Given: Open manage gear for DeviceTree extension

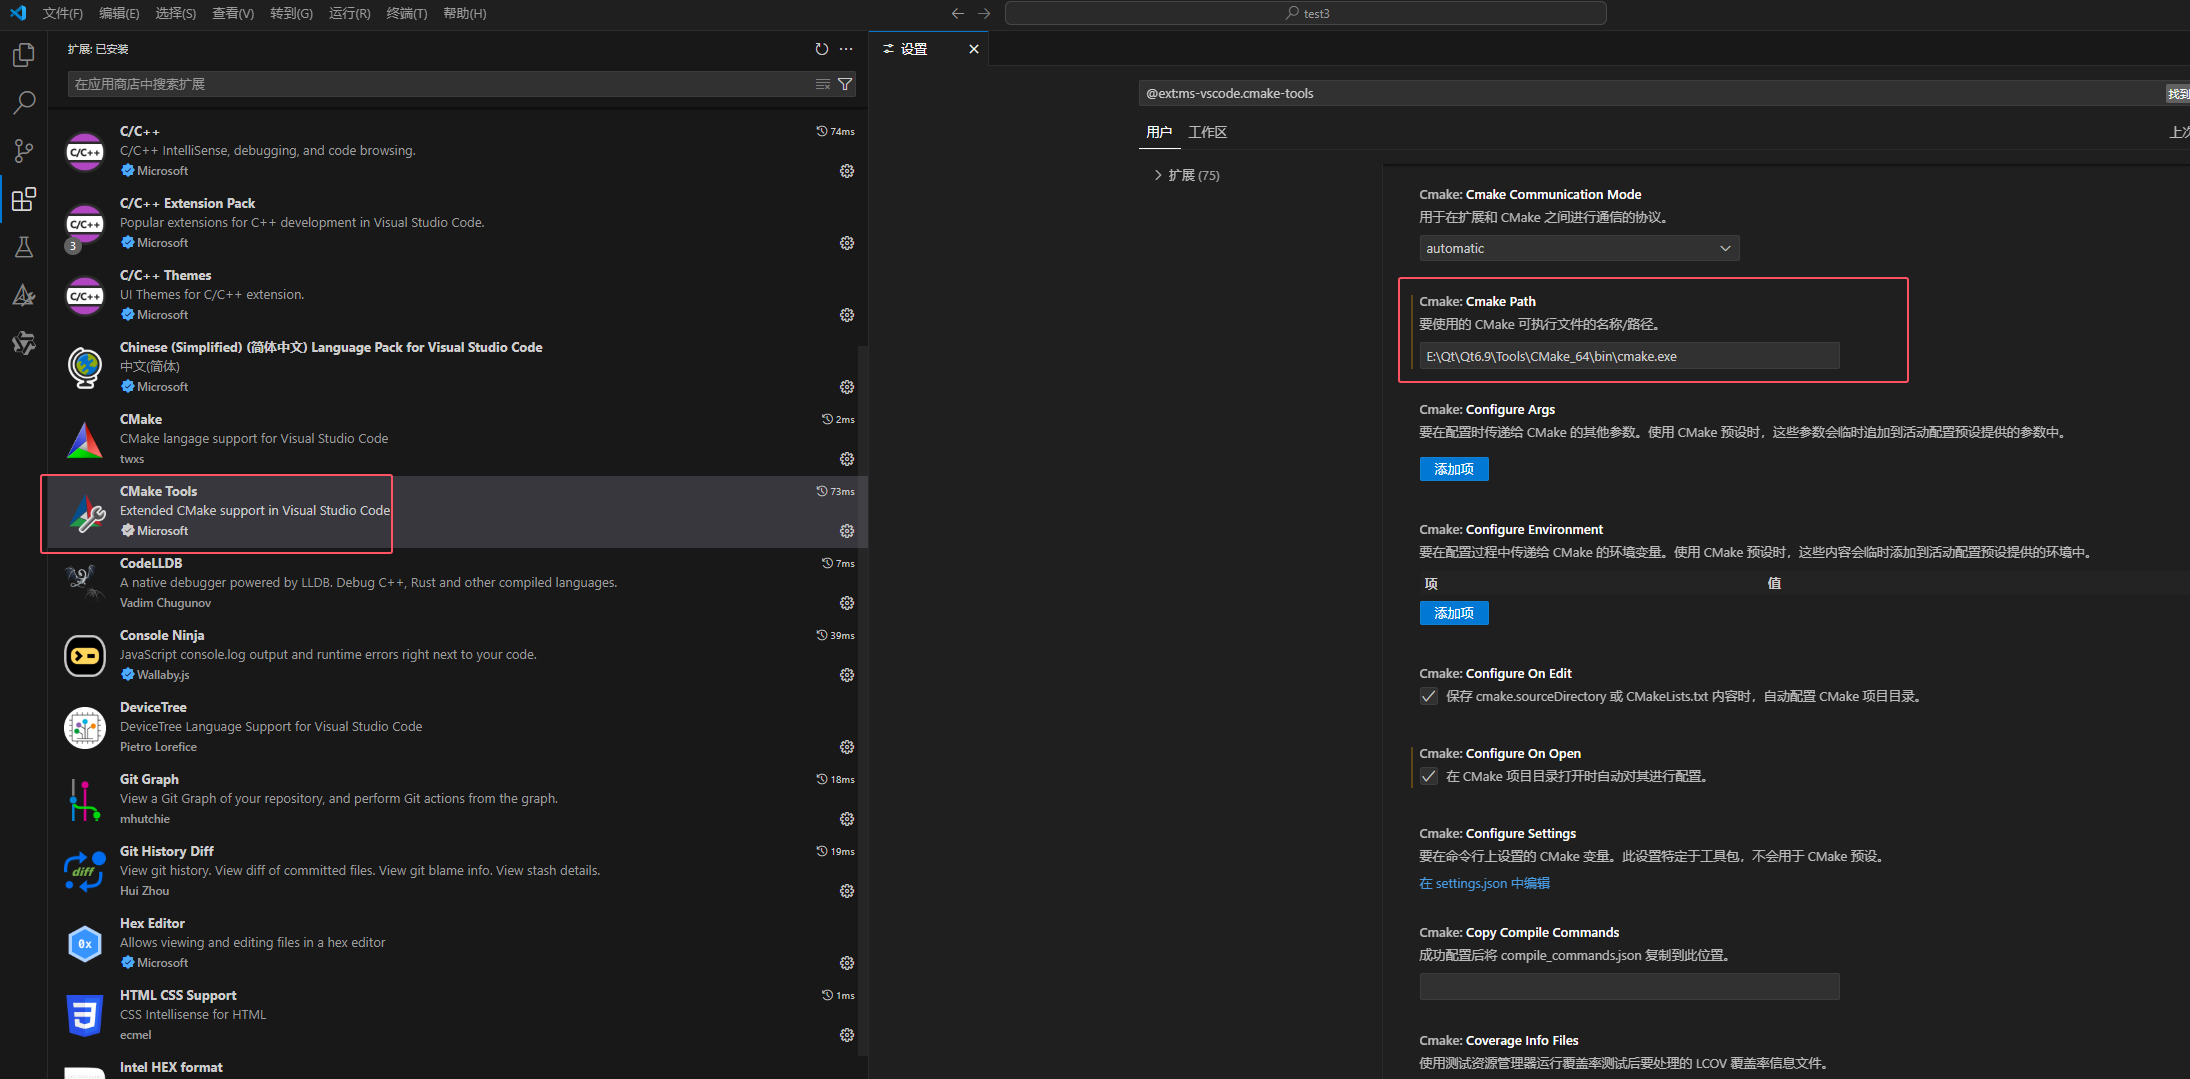Looking at the screenshot, I should 847,747.
